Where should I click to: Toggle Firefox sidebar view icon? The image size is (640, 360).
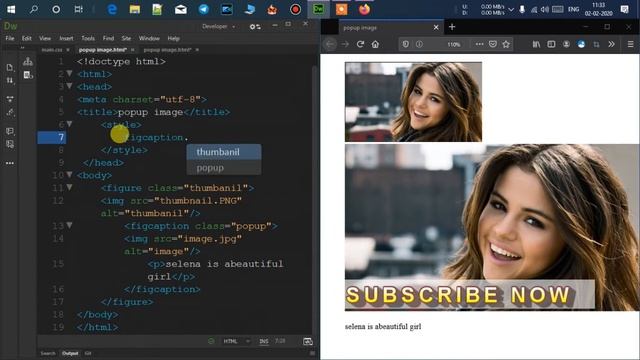coord(551,44)
